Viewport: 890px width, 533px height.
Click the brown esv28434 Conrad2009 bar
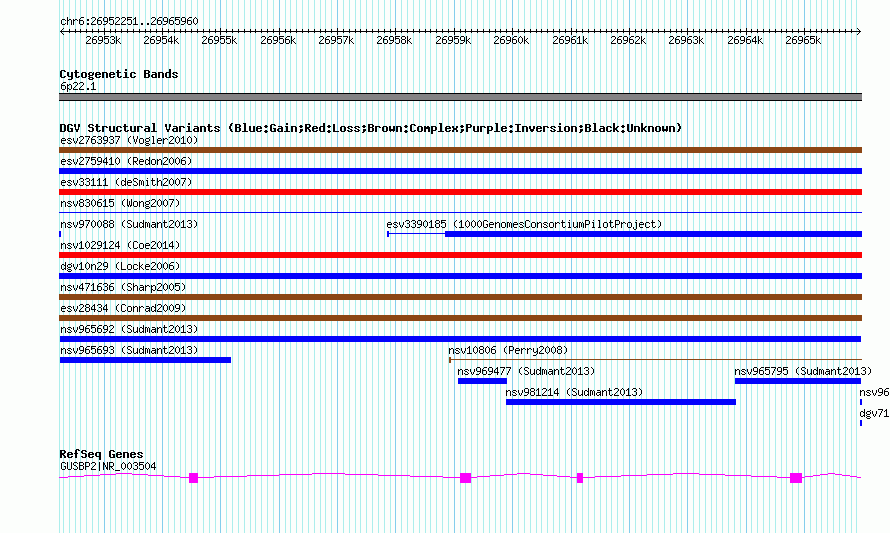460,318
